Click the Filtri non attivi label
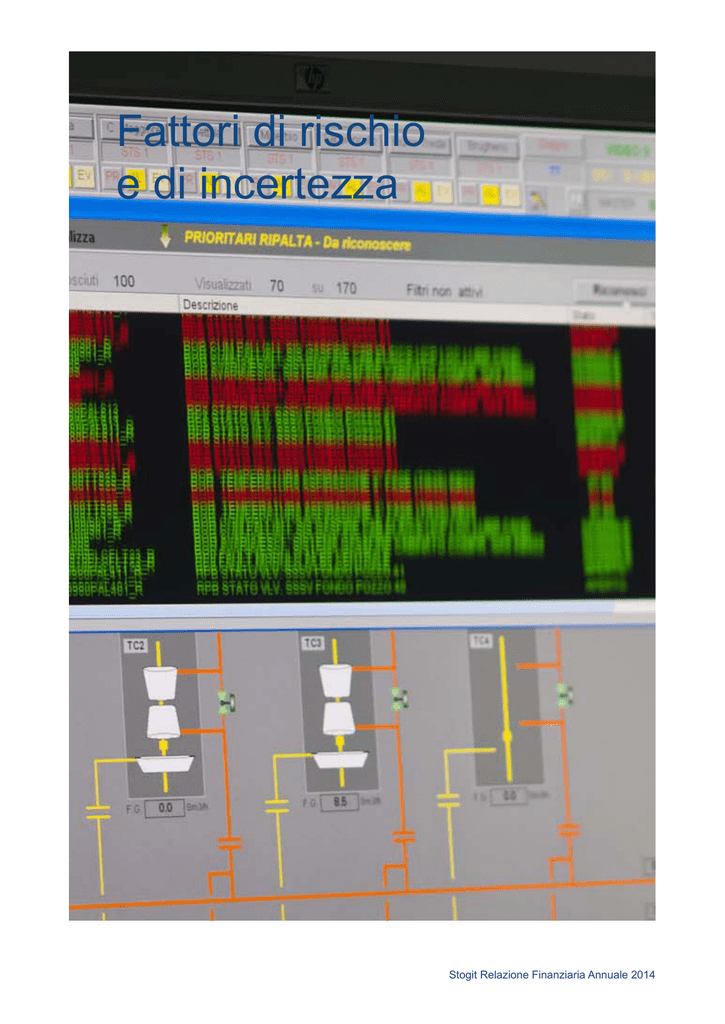 (x=443, y=291)
